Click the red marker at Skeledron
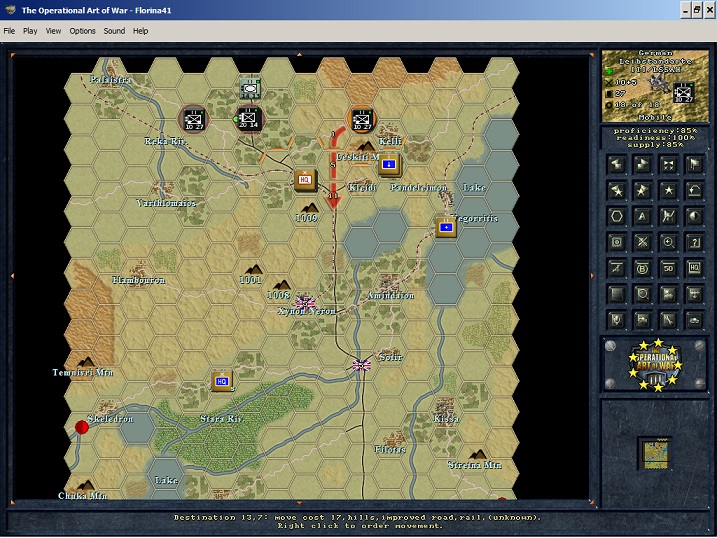Image resolution: width=717 pixels, height=538 pixels. point(82,427)
